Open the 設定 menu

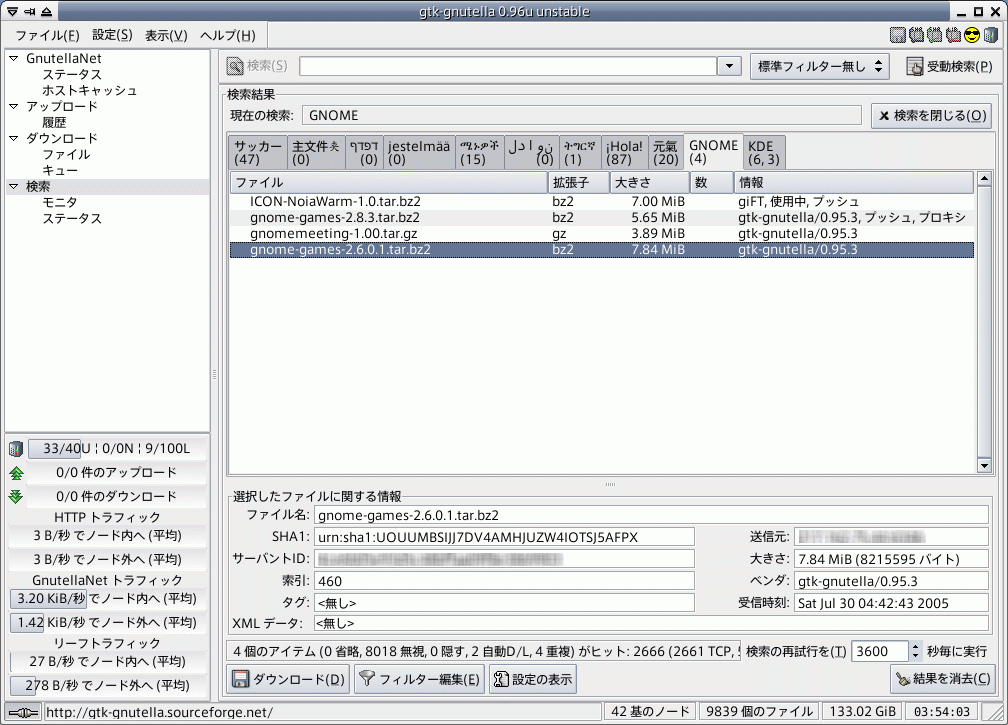click(x=111, y=35)
